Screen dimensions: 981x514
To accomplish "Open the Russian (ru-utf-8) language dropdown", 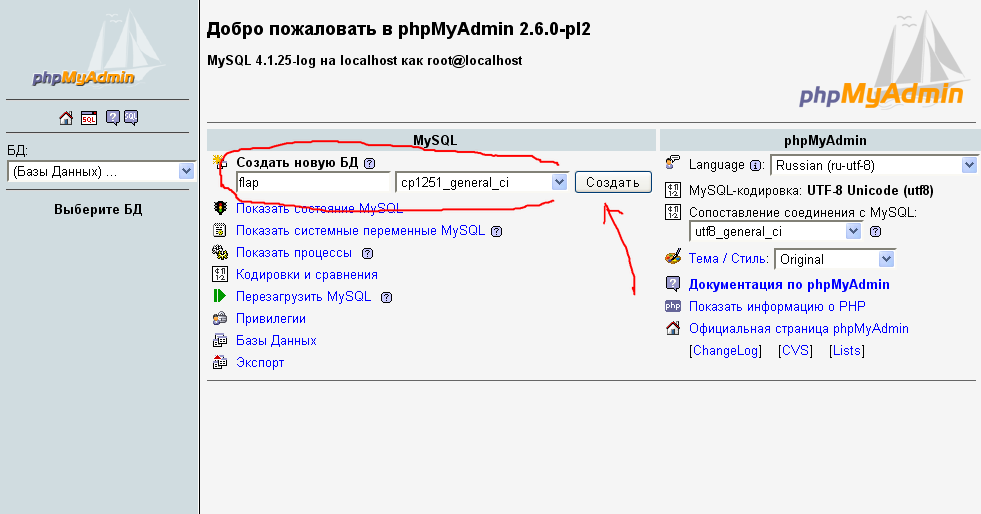I will click(873, 166).
